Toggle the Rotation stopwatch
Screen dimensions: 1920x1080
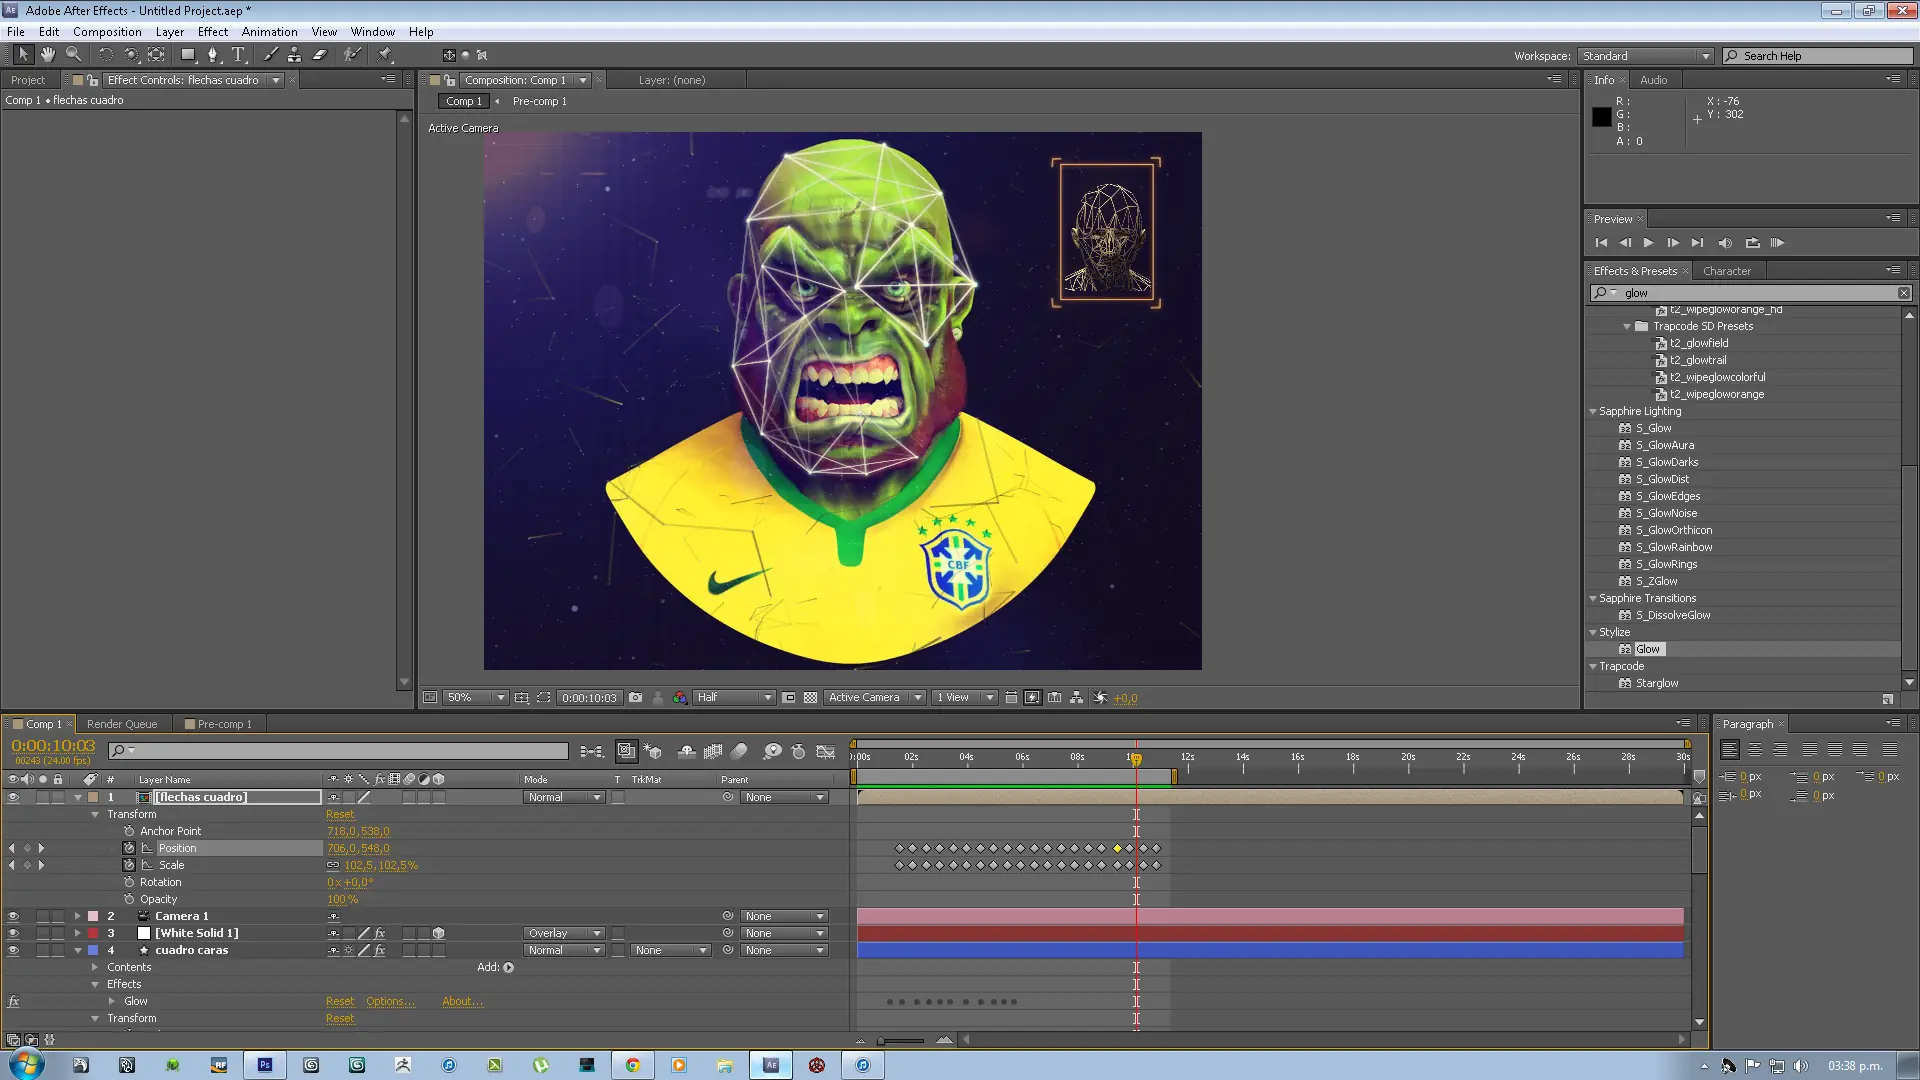click(x=129, y=882)
